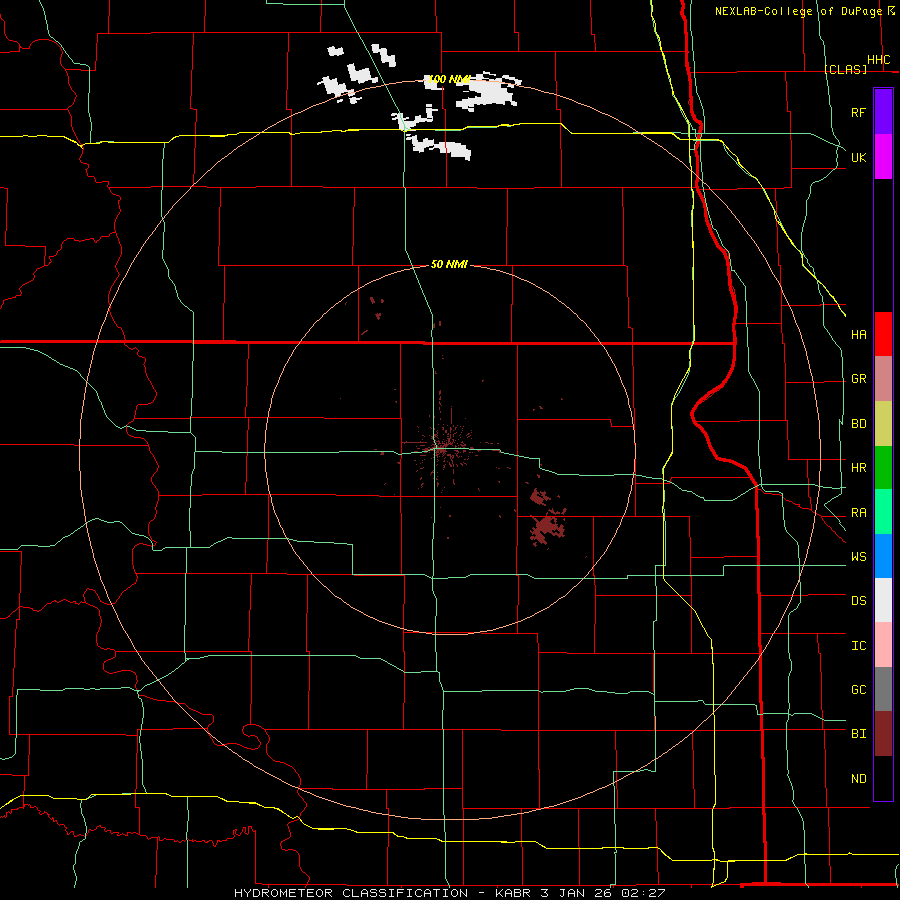The width and height of the screenshot is (900, 900).
Task: Click the HHC product label
Action: click(x=878, y=60)
